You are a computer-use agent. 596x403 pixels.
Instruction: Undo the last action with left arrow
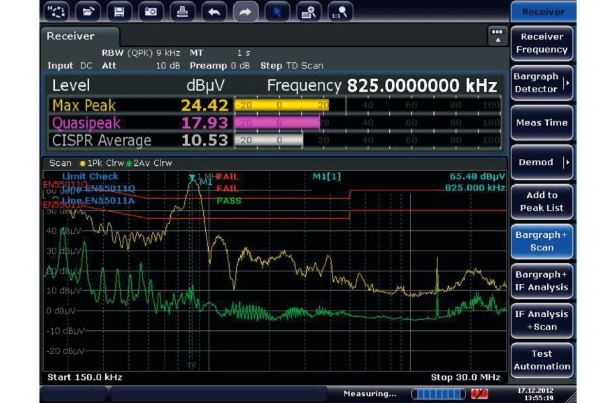pos(214,12)
